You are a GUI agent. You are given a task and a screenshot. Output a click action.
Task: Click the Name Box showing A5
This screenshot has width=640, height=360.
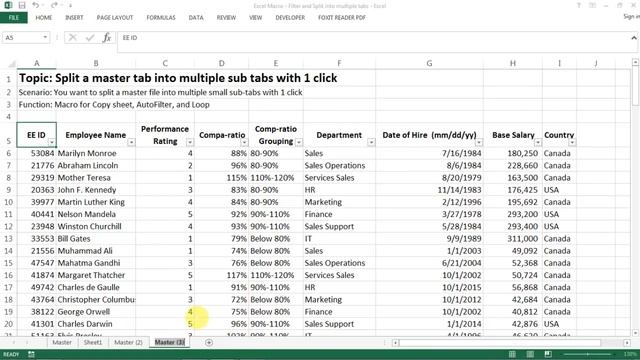(x=22, y=38)
